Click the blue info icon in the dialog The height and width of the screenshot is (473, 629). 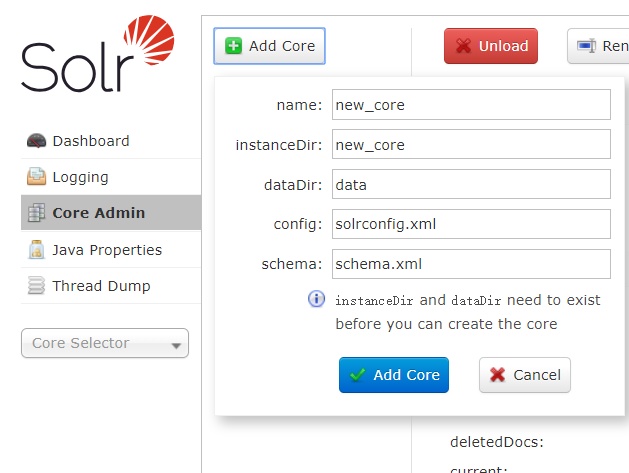(x=317, y=299)
